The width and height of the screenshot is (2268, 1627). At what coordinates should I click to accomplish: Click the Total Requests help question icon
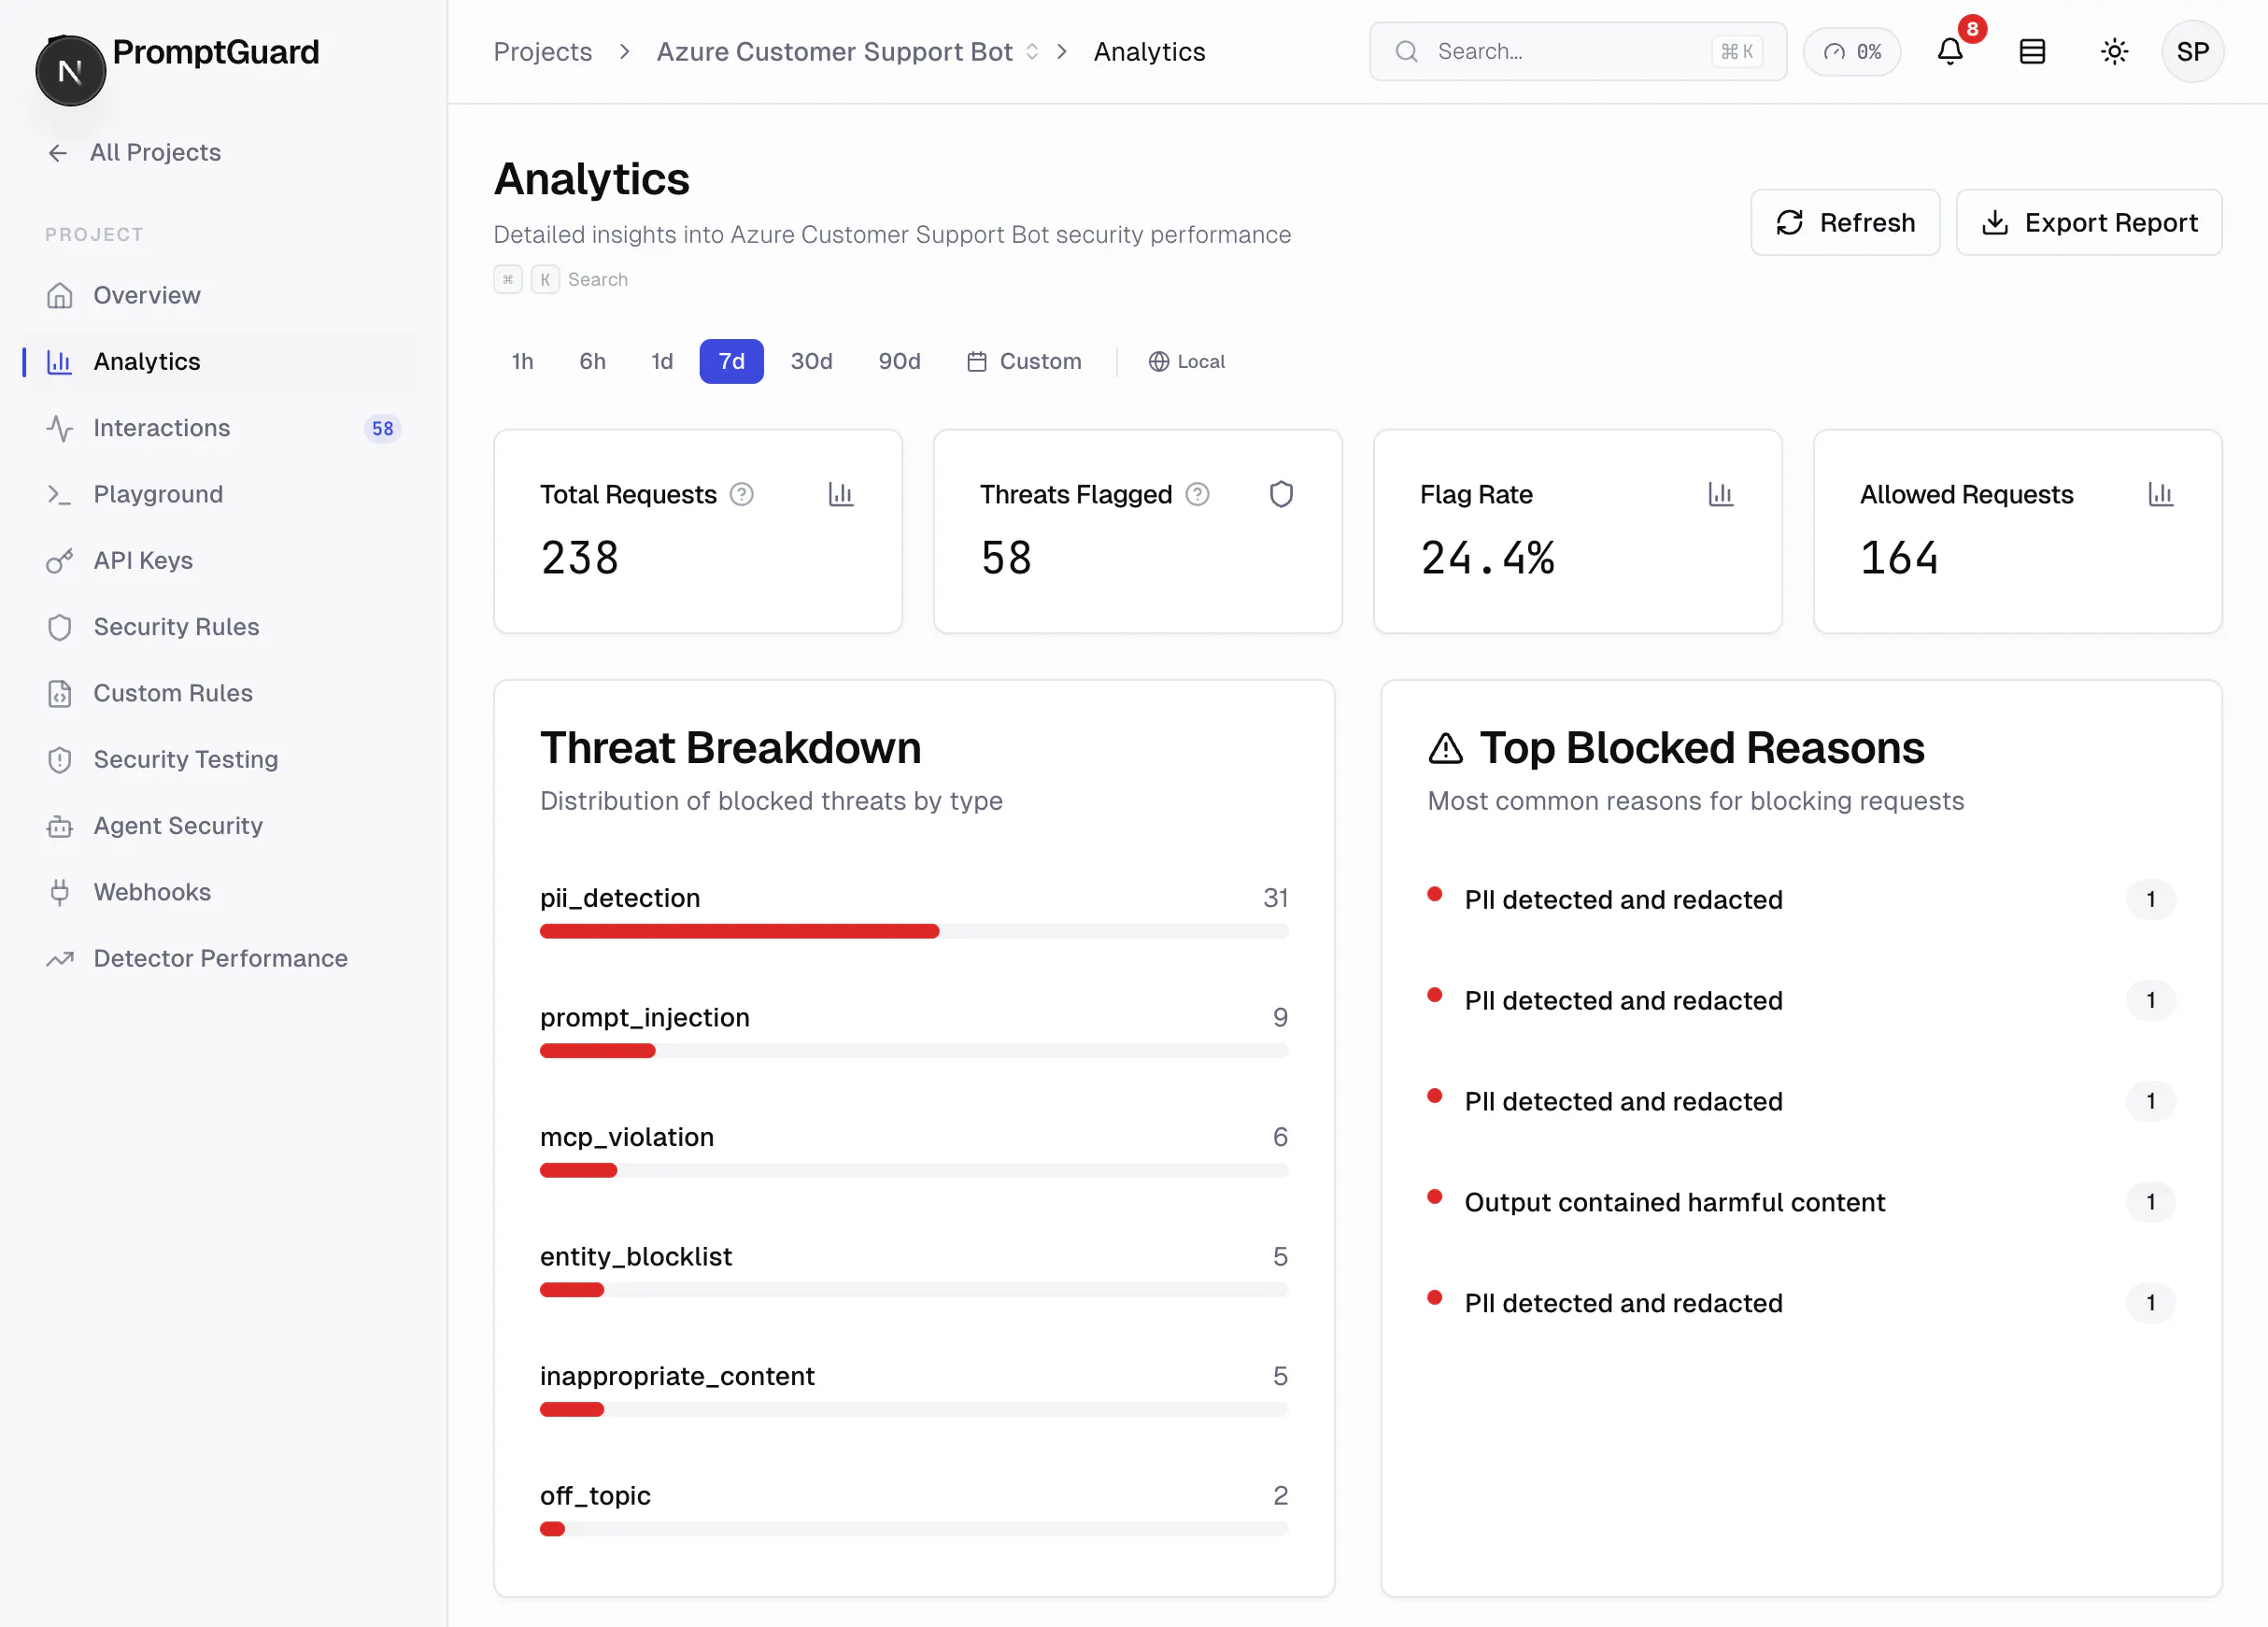[741, 494]
